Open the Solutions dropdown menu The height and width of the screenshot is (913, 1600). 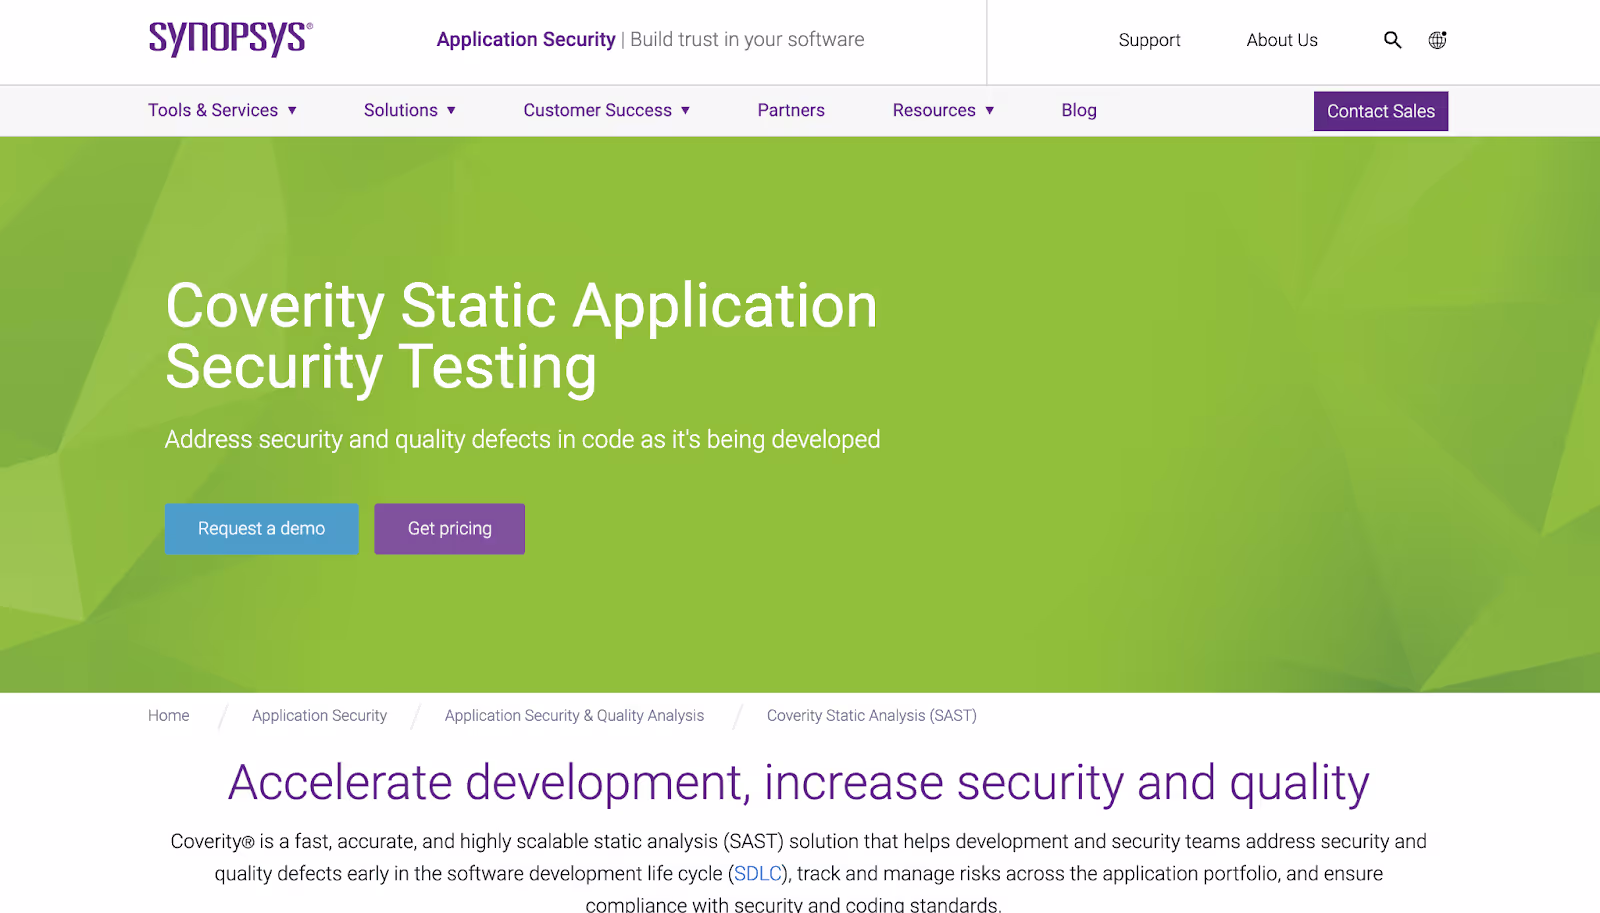[x=409, y=110]
